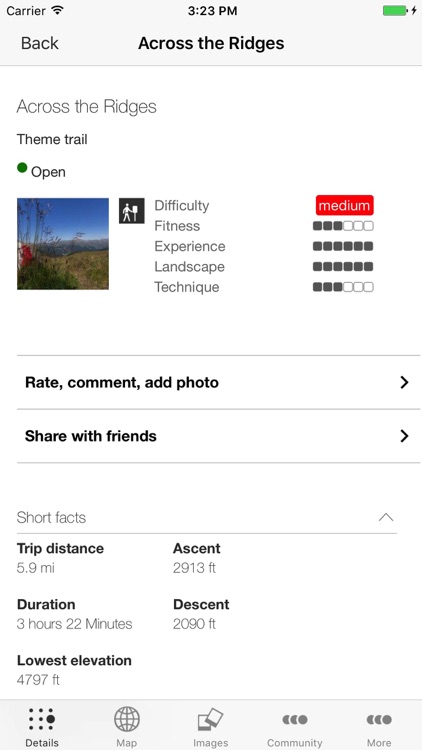
Task: Tap the red medium difficulty badge
Action: tap(344, 206)
